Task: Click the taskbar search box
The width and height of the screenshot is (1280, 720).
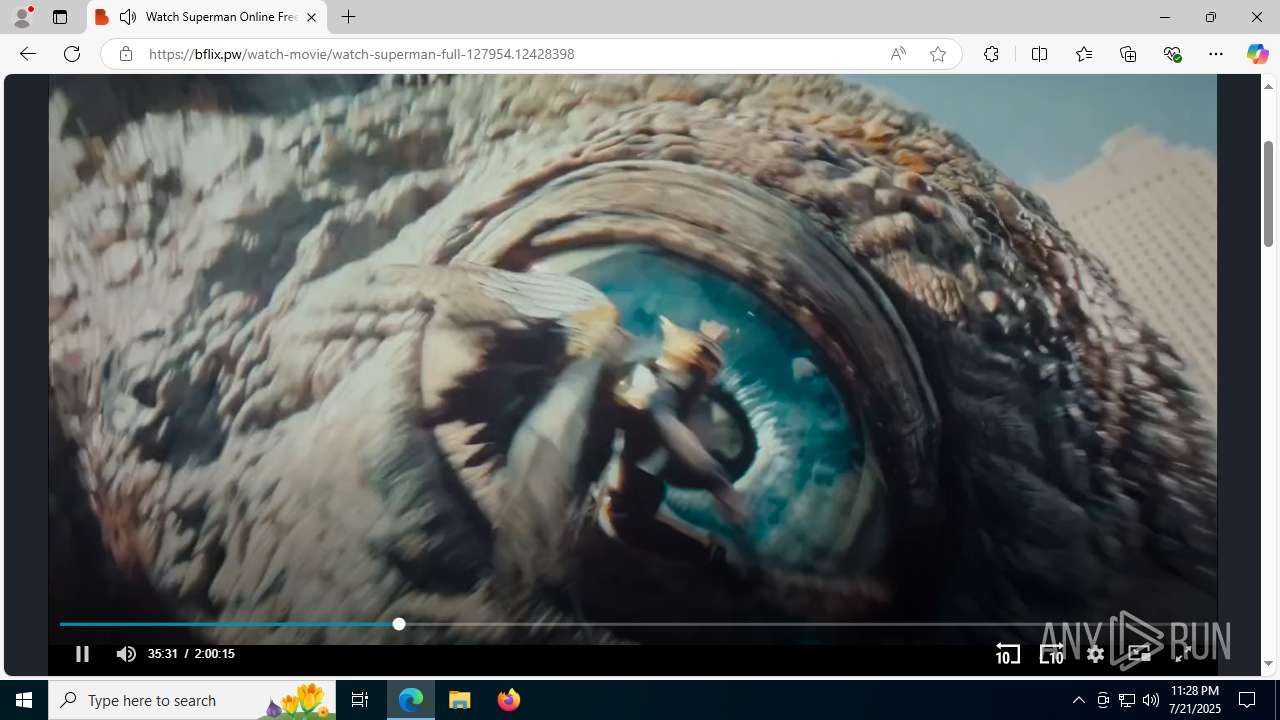Action: (192, 700)
